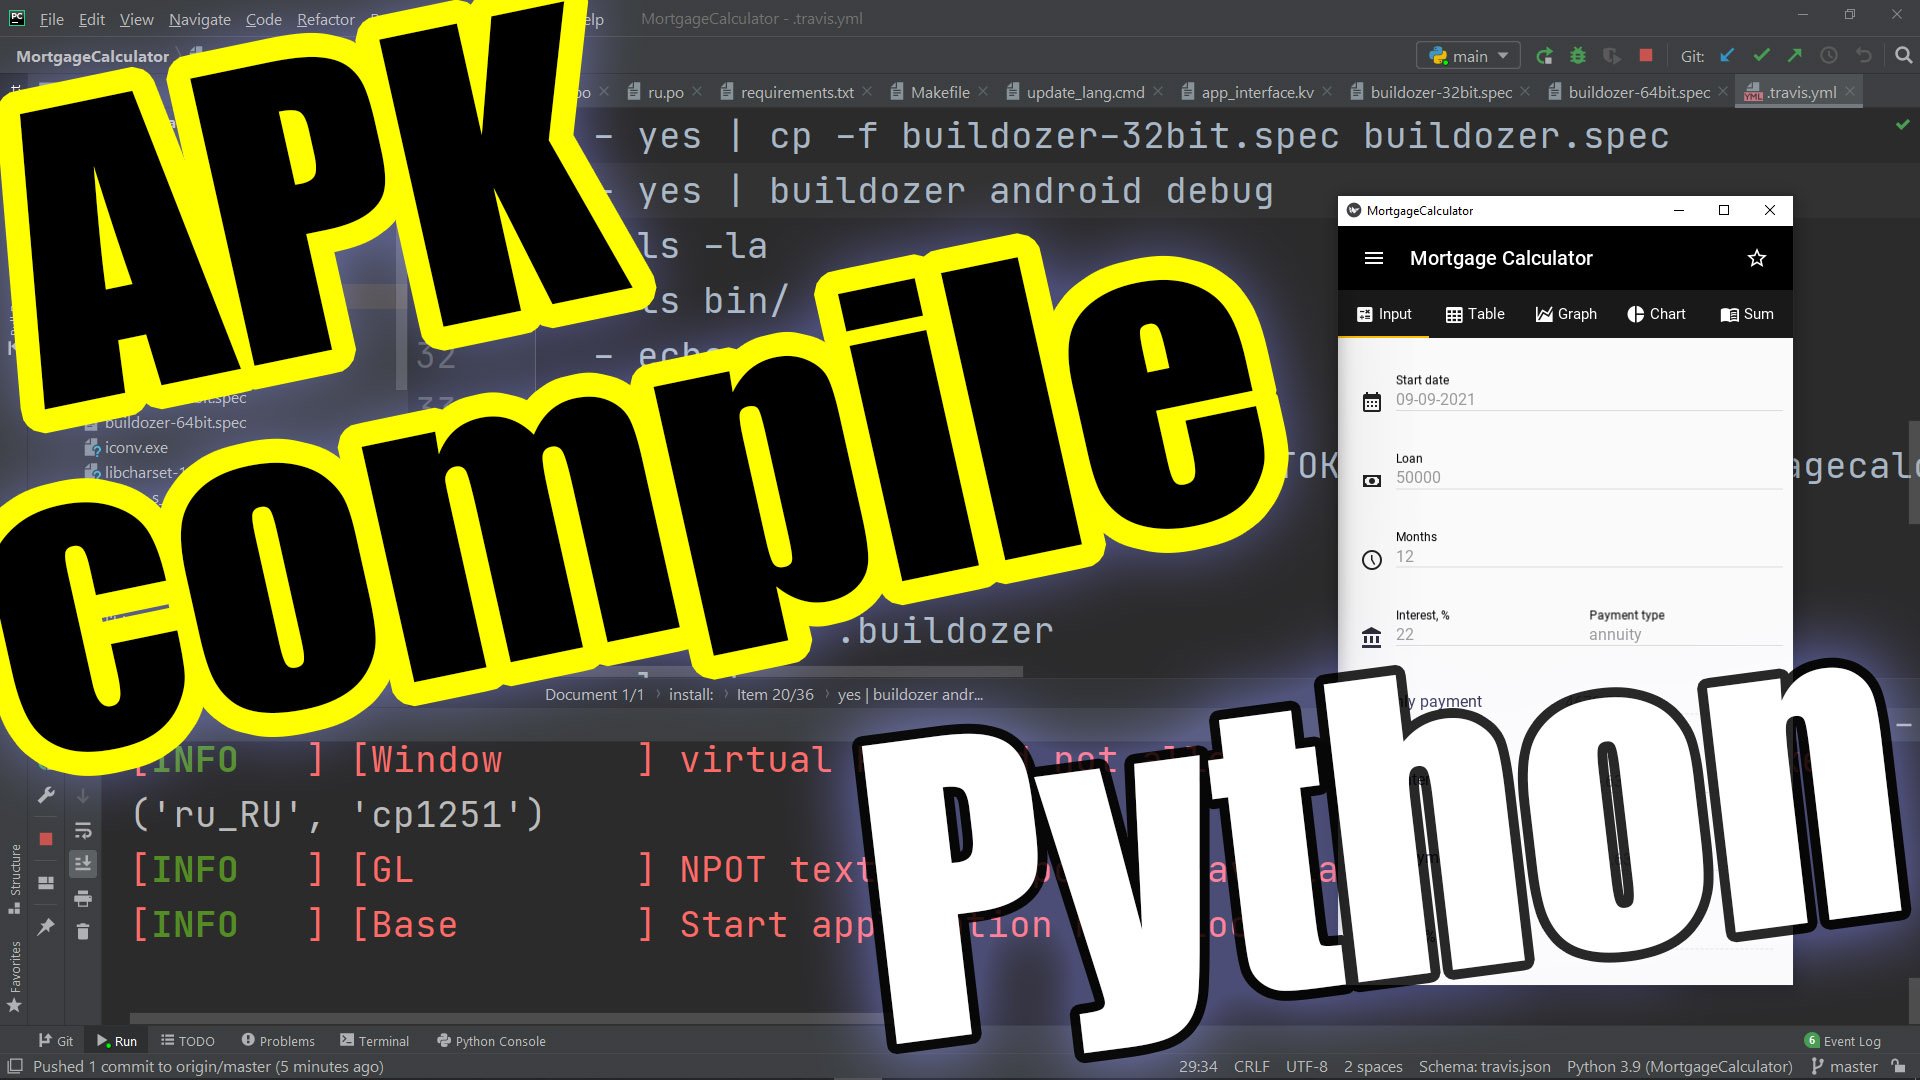The width and height of the screenshot is (1920, 1080).
Task: Push commits using the green Git push arrow
Action: coord(1796,55)
